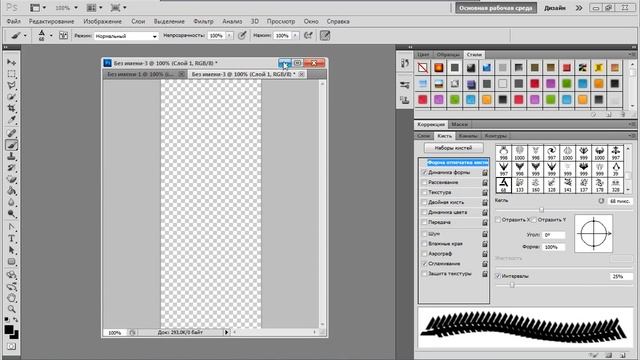Click the brush size Кегль slider handle
The width and height of the screenshot is (640, 360).
click(542, 210)
